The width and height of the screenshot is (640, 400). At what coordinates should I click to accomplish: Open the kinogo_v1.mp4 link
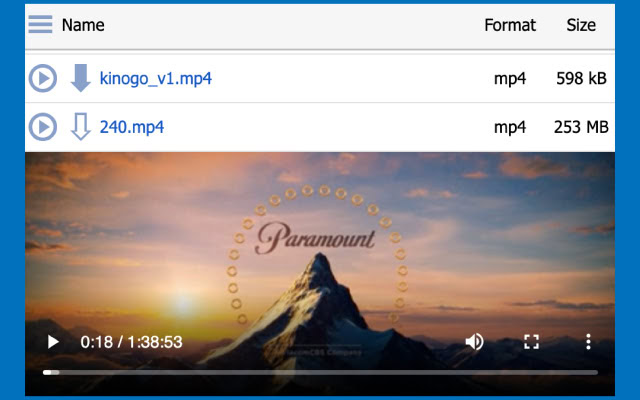156,78
